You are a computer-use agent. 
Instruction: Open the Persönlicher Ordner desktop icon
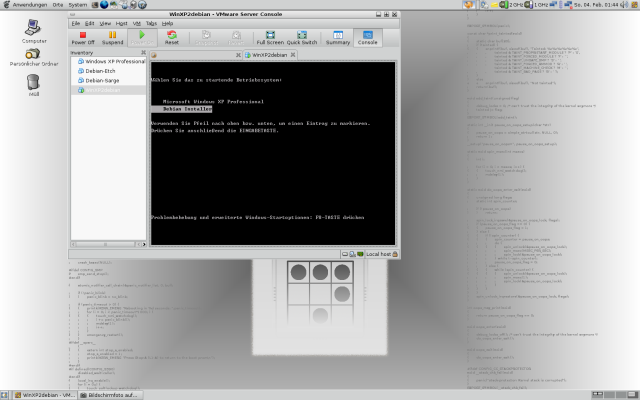click(34, 59)
